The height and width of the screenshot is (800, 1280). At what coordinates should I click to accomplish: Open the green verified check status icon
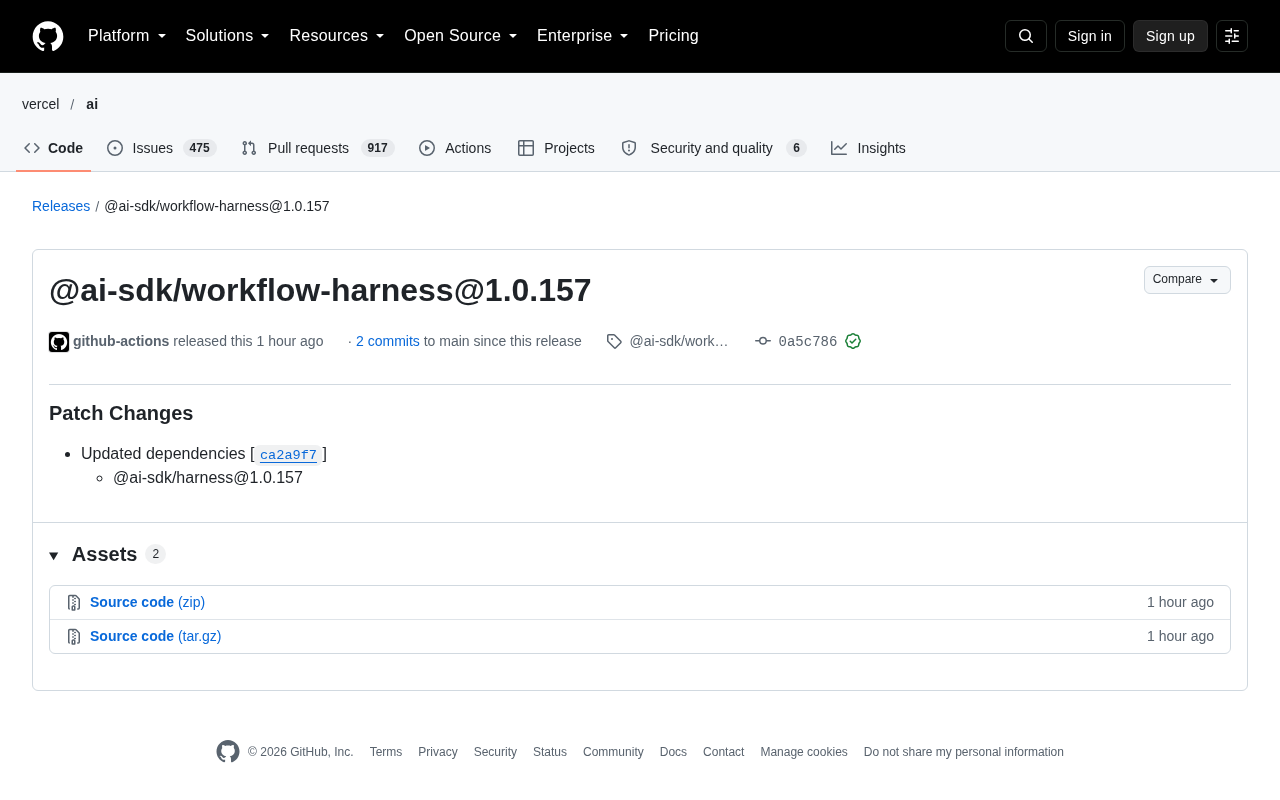point(853,341)
